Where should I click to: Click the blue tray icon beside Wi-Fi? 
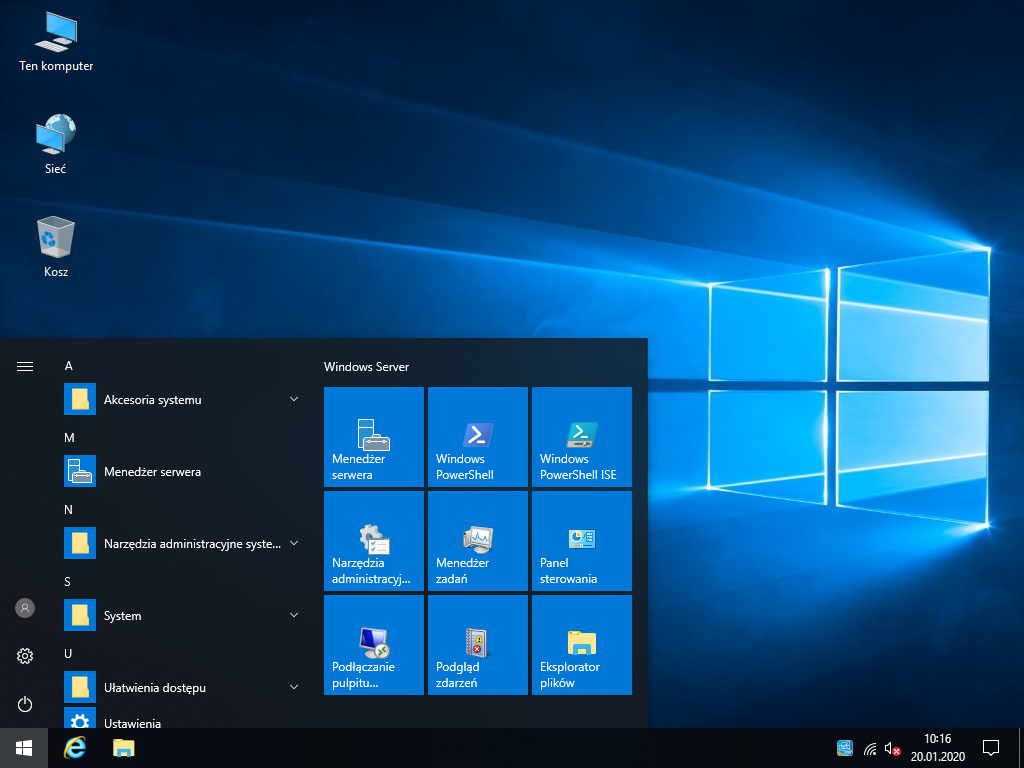844,748
